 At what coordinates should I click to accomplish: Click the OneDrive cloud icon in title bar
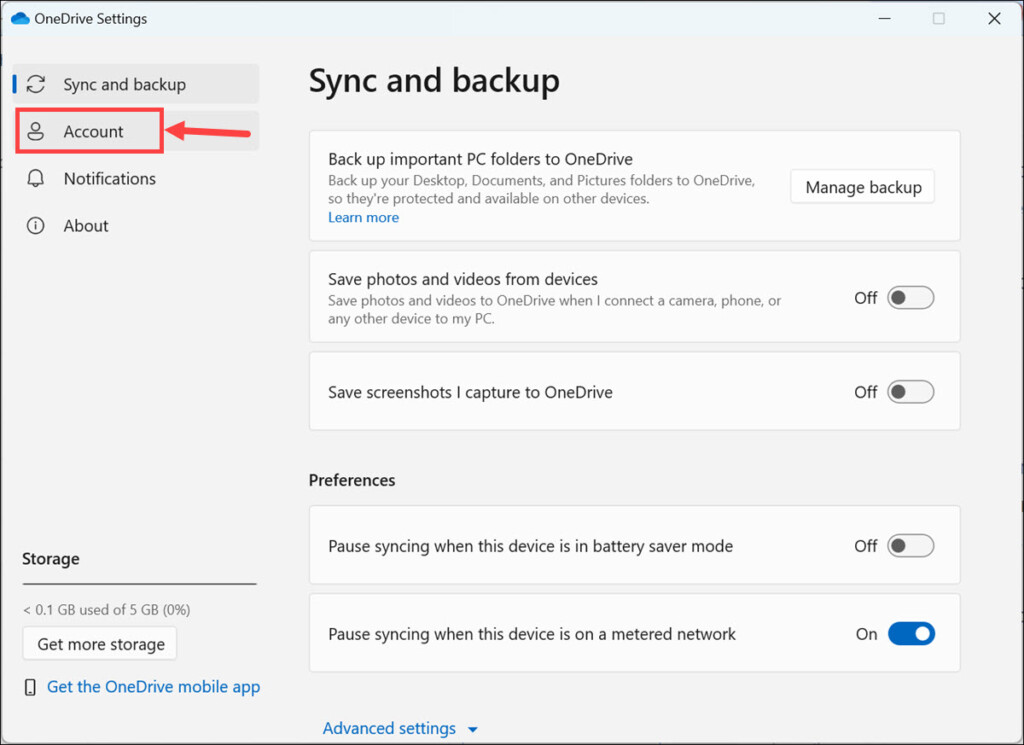(x=19, y=18)
